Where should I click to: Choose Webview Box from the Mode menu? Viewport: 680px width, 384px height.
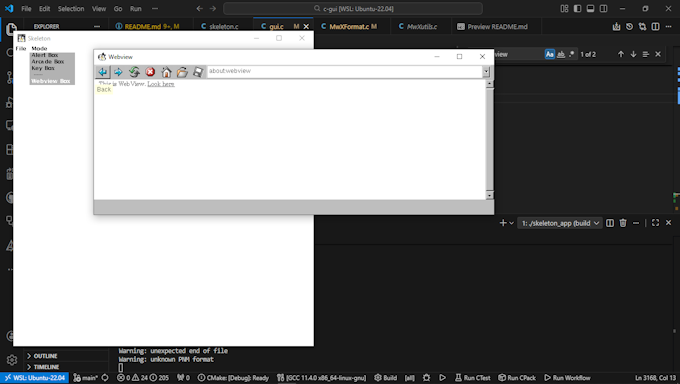point(51,81)
